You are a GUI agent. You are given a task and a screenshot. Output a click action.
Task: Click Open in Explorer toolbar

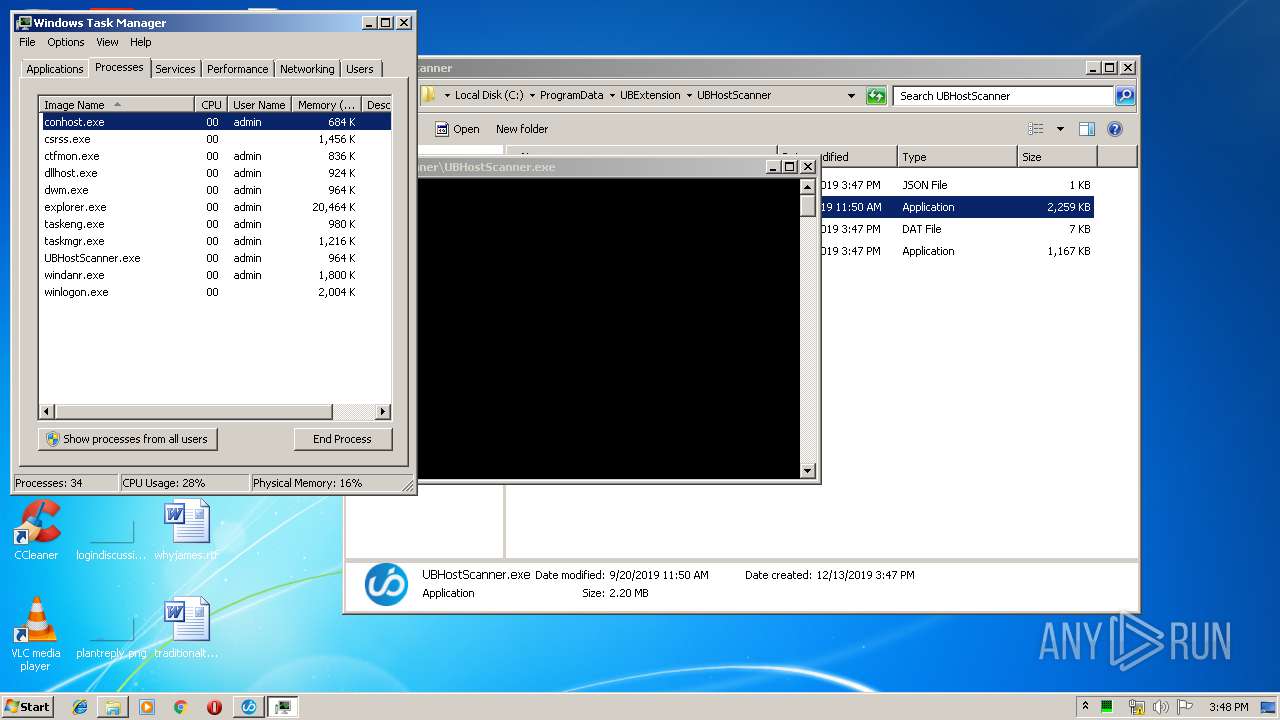point(457,129)
